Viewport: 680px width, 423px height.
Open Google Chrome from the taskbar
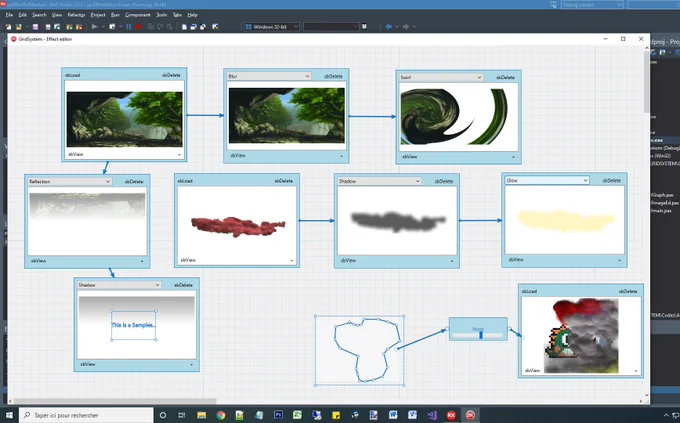pos(221,415)
